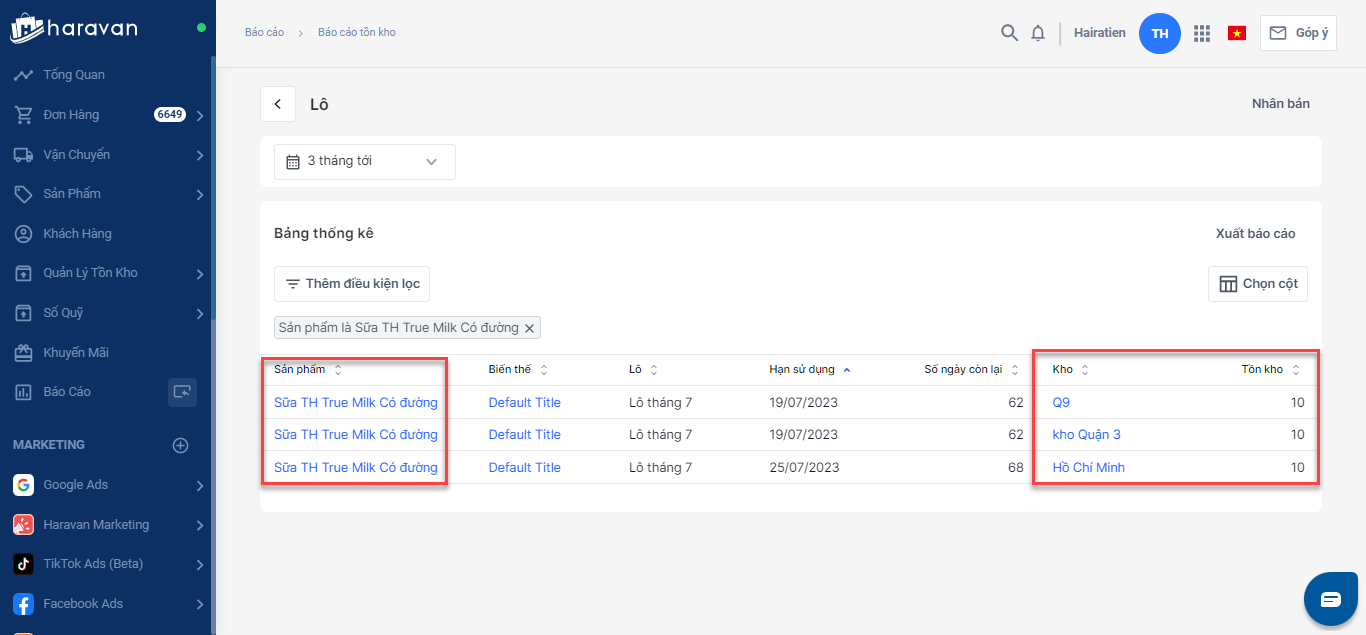Expand Quản Lý Tồn Kho submenu
1366x635 pixels.
(x=200, y=273)
